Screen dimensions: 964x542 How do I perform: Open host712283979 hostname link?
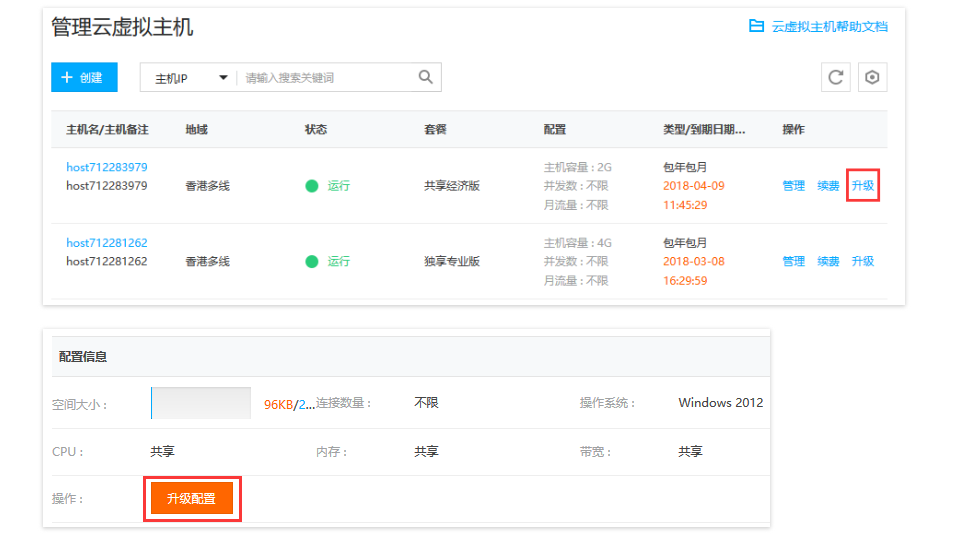pyautogui.click(x=107, y=167)
